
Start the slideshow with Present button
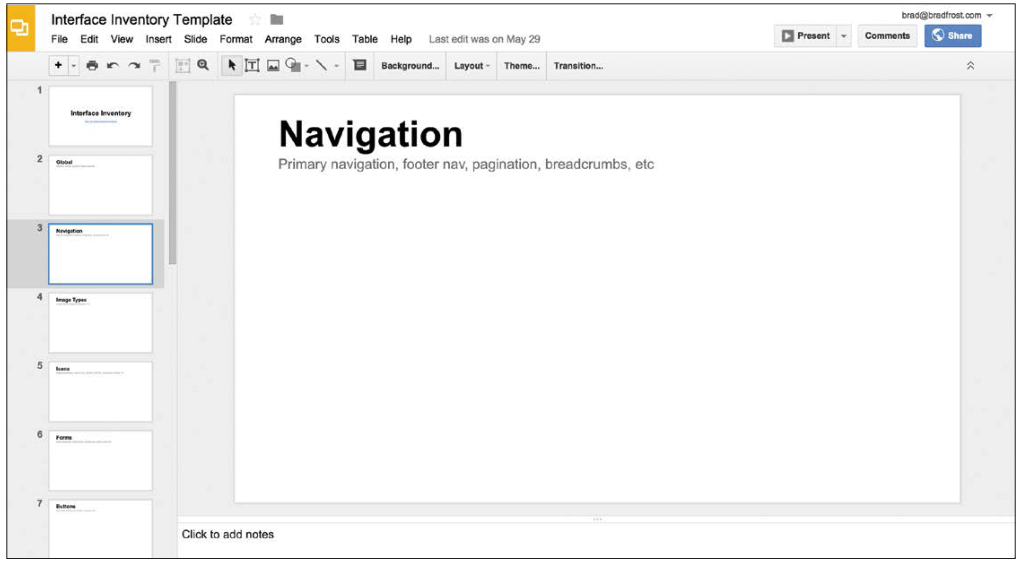pos(806,36)
